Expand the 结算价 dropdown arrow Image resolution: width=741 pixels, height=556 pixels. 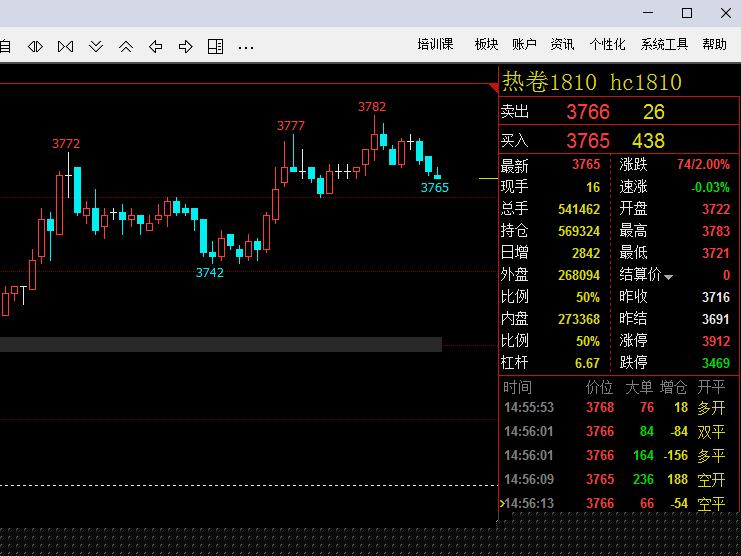tap(669, 276)
